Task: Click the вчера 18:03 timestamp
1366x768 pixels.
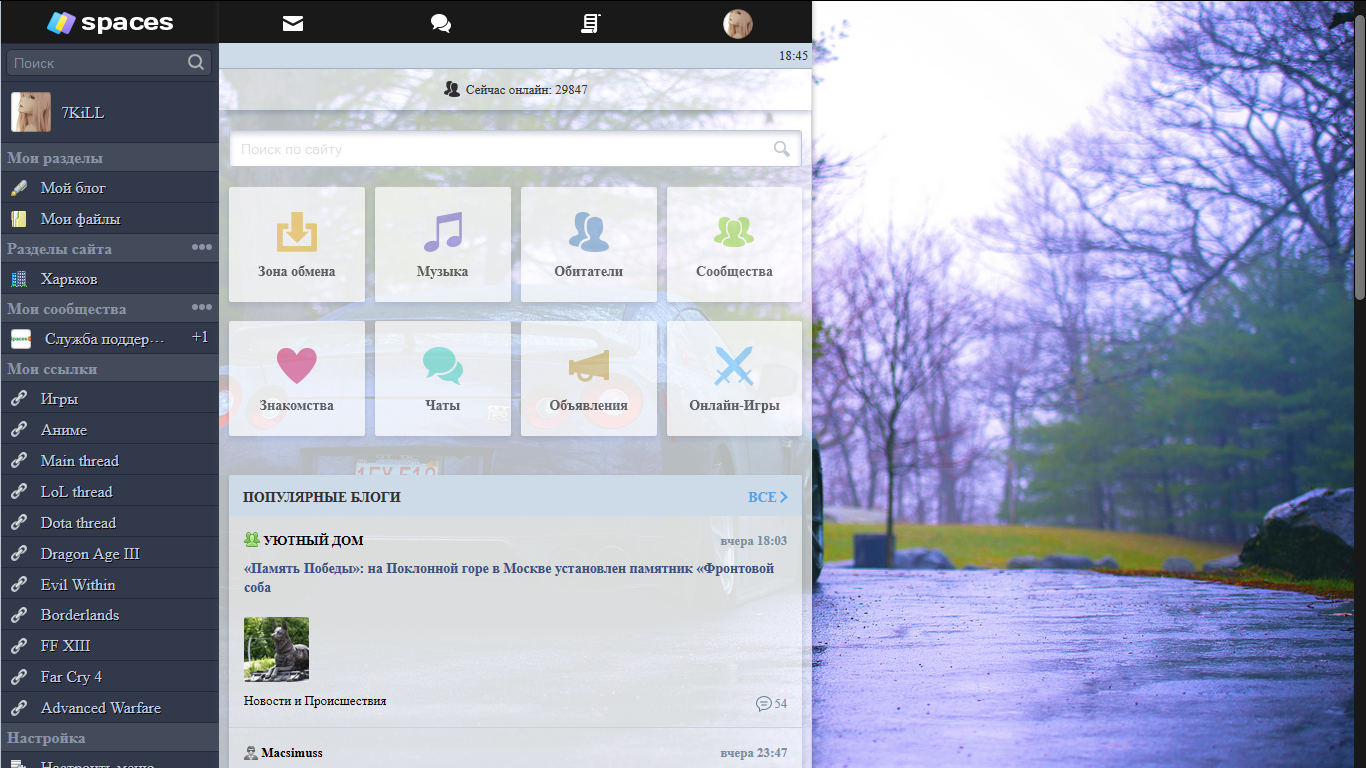Action: tap(754, 541)
